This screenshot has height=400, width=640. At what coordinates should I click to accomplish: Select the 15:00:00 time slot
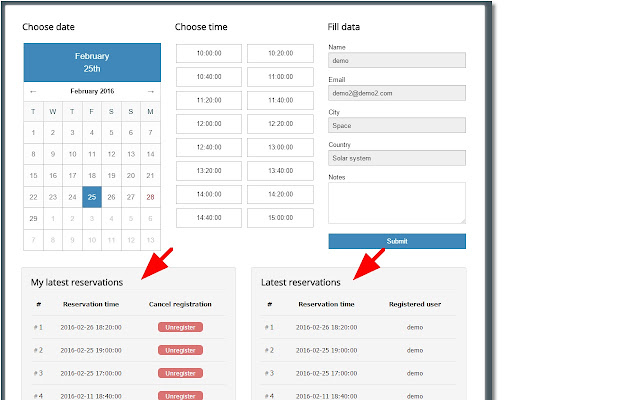[280, 218]
